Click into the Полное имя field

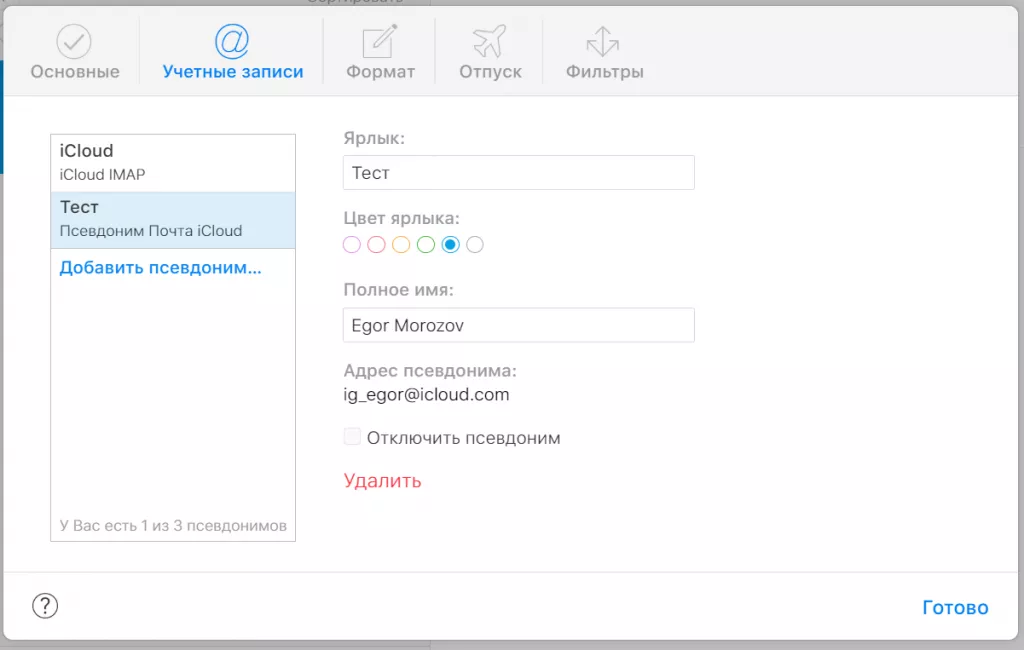518,326
